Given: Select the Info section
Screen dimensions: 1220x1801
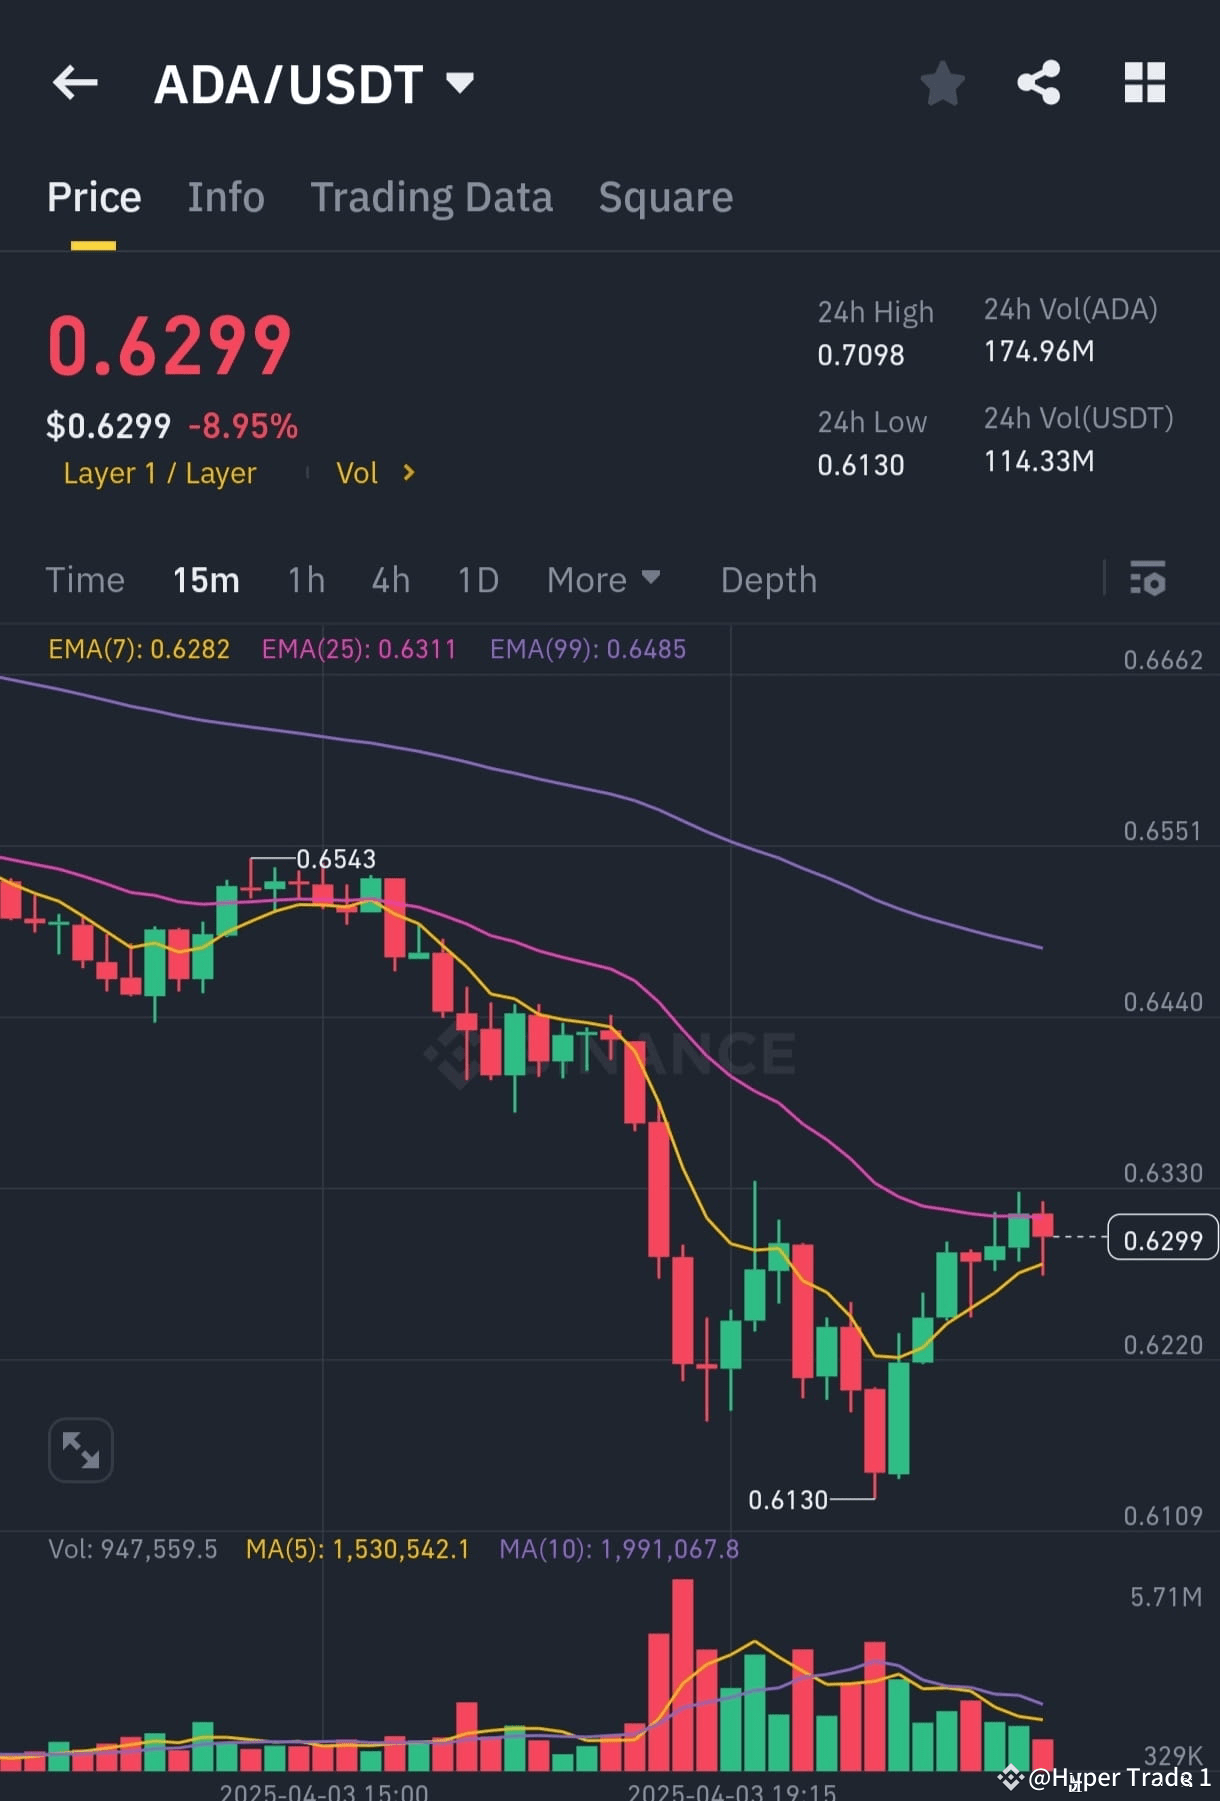Looking at the screenshot, I should [225, 197].
